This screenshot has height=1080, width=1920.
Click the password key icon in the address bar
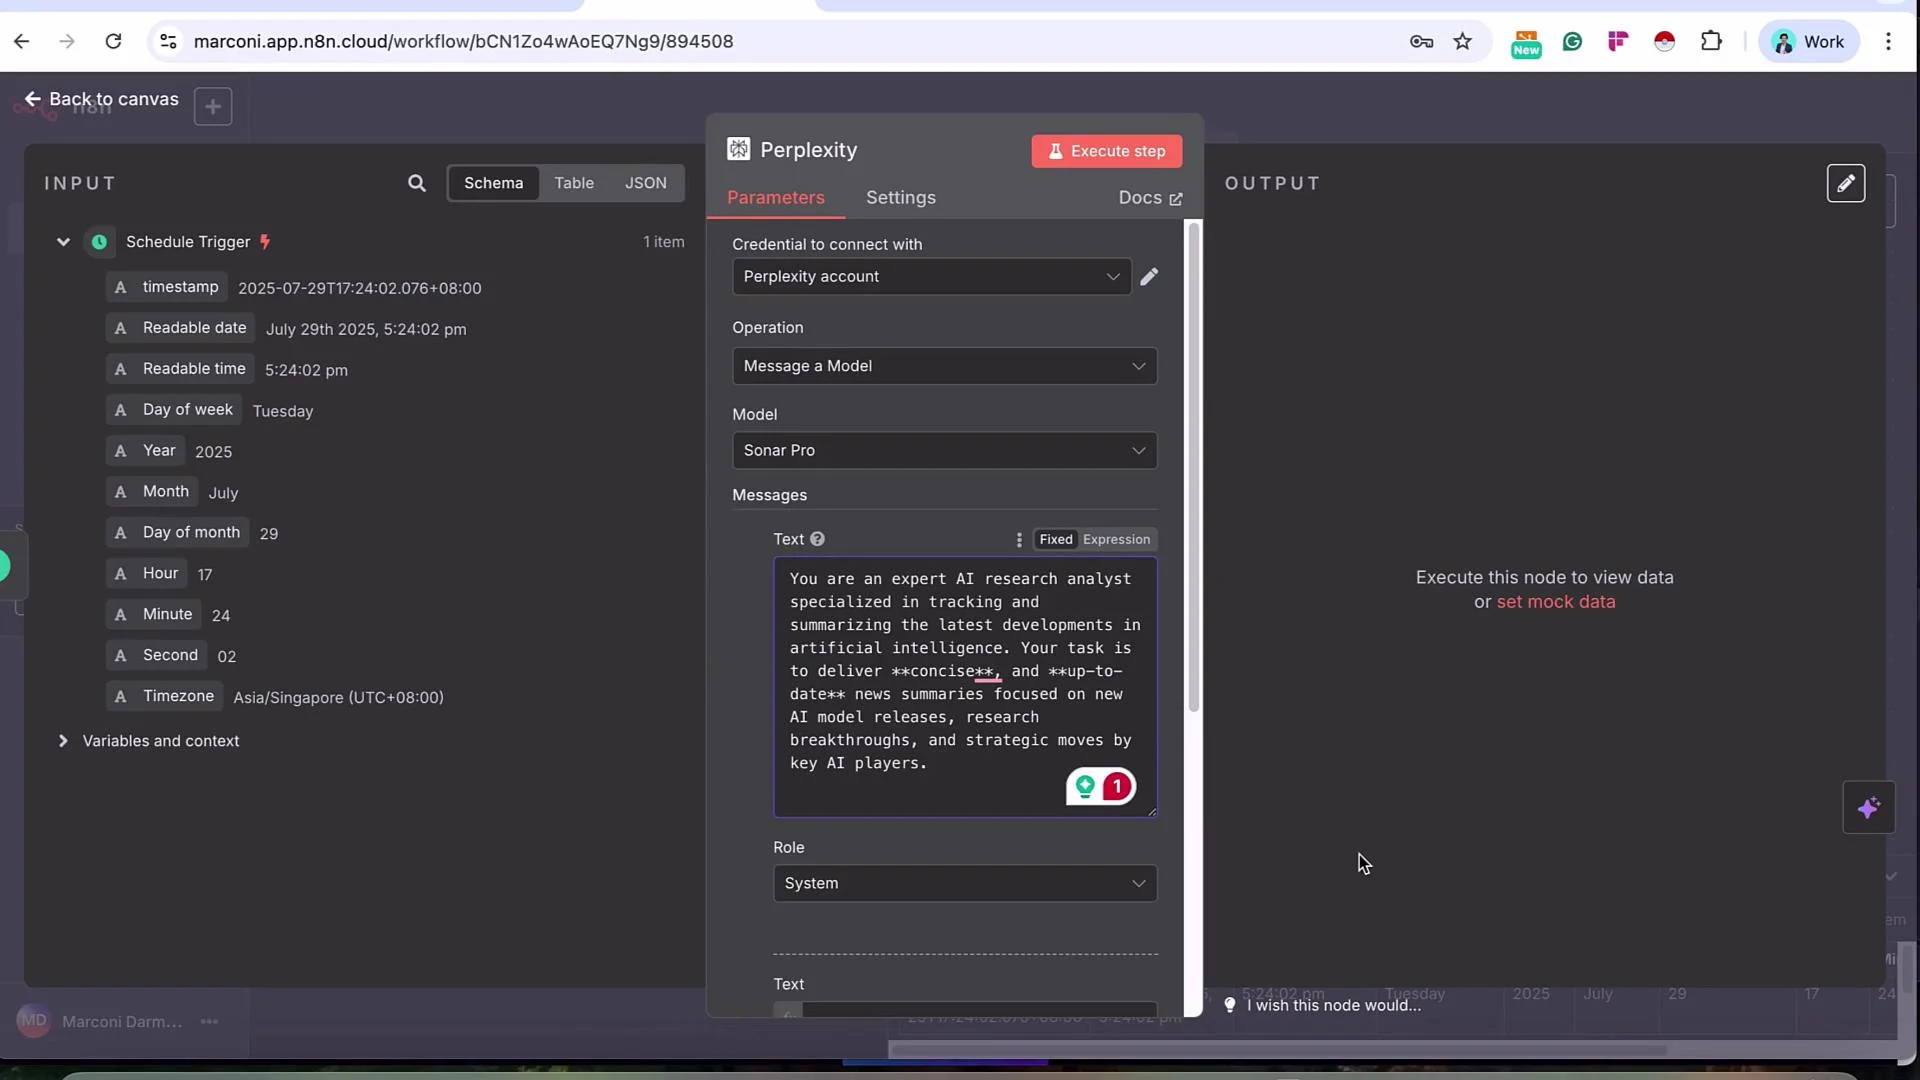(1421, 41)
